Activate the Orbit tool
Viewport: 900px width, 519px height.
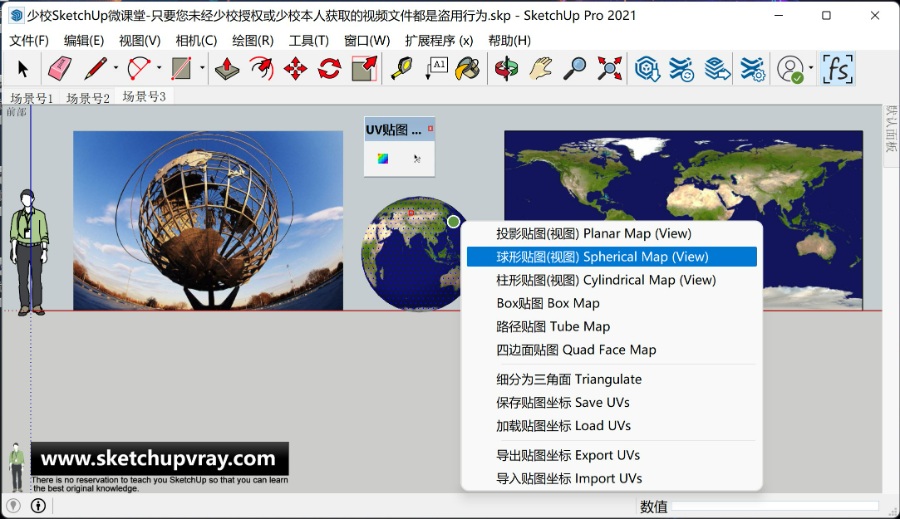click(x=506, y=69)
